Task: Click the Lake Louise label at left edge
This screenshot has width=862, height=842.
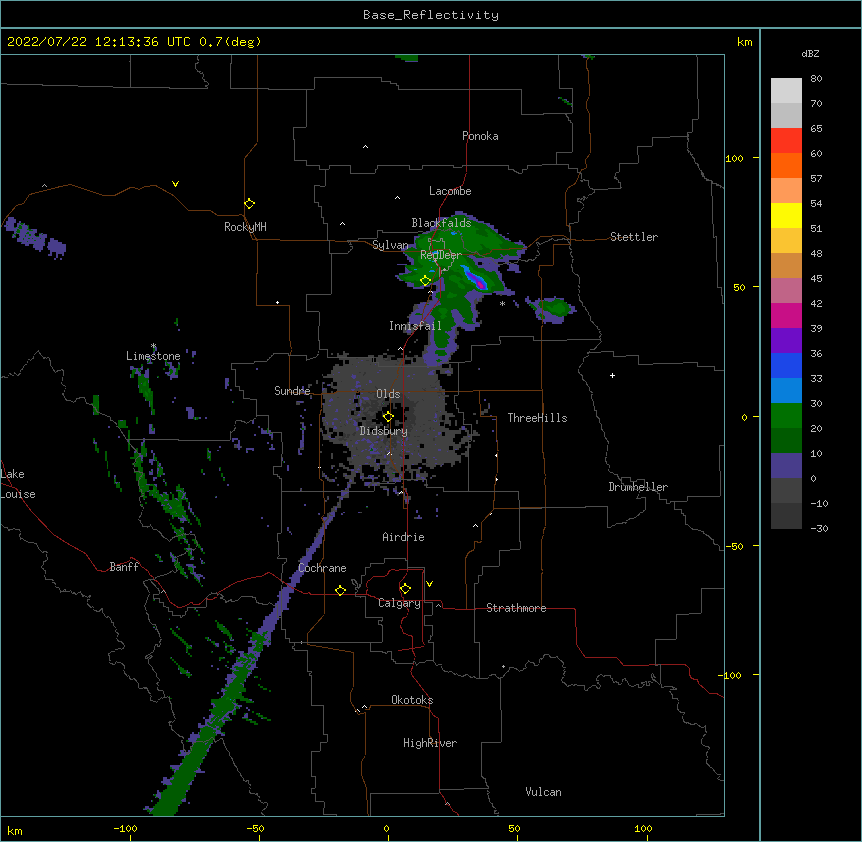Action: click(18, 484)
